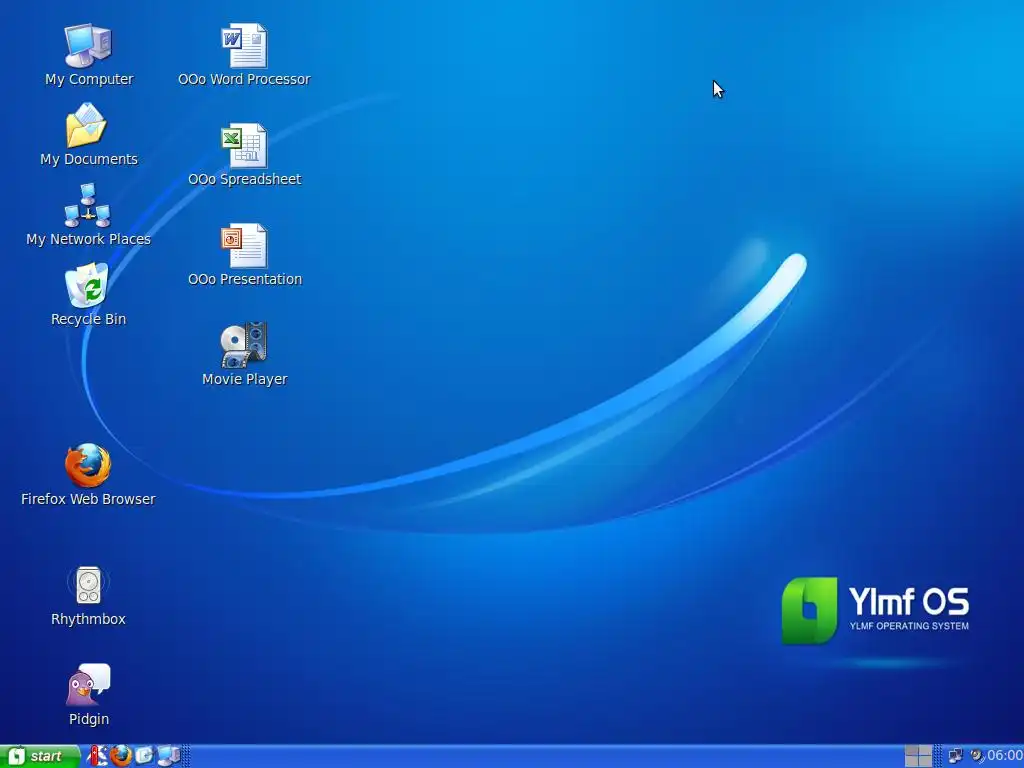The height and width of the screenshot is (768, 1024).
Task: Click the red Swiss-army-knife icon in quick launch
Action: [x=97, y=756]
